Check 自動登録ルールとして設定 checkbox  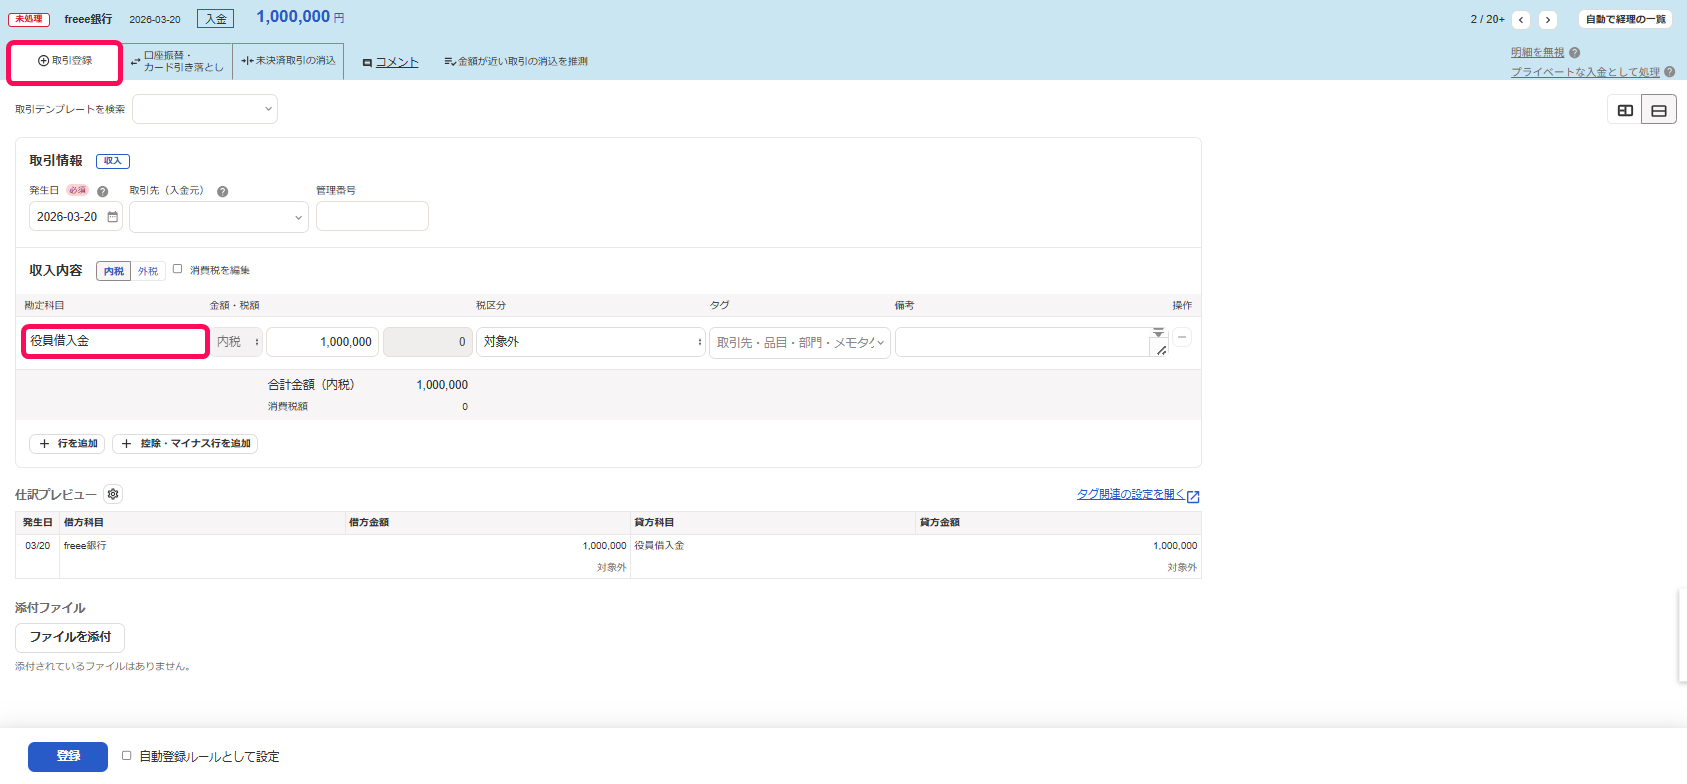pyautogui.click(x=126, y=756)
